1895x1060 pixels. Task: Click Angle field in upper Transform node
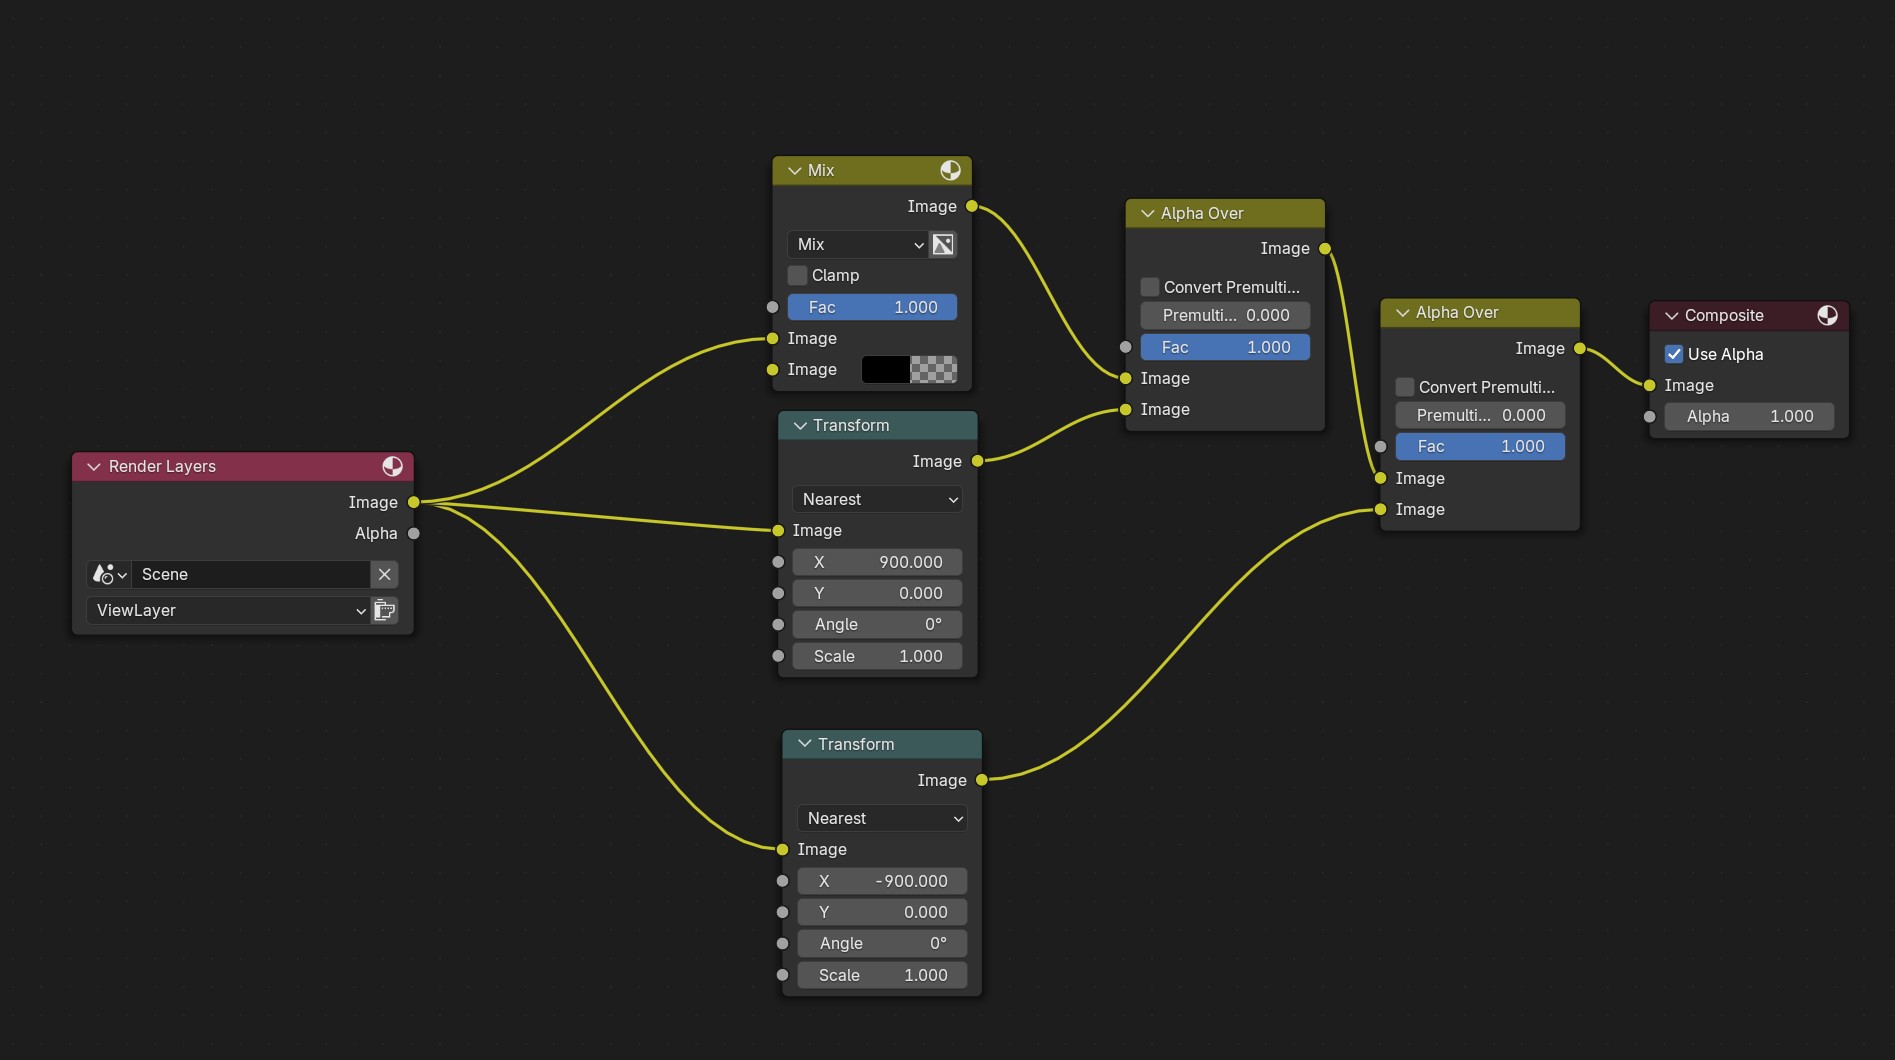(x=877, y=624)
